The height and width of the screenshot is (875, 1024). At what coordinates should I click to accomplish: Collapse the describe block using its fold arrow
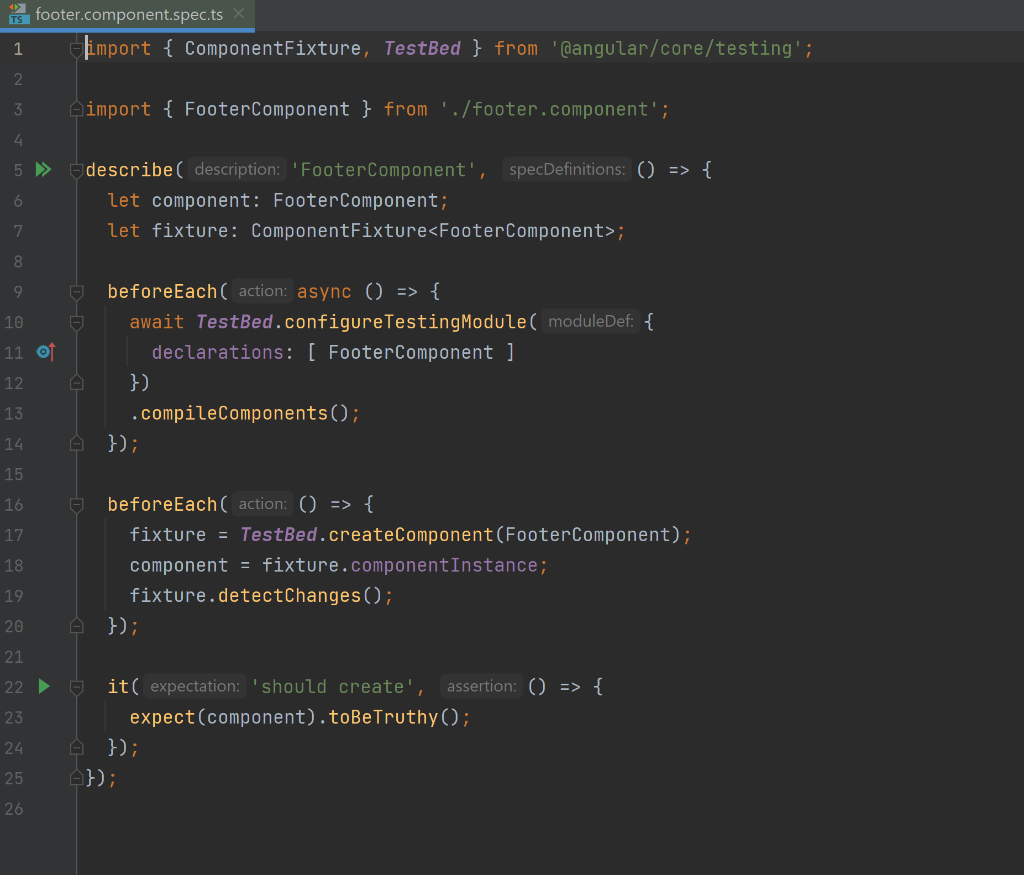pyautogui.click(x=76, y=169)
